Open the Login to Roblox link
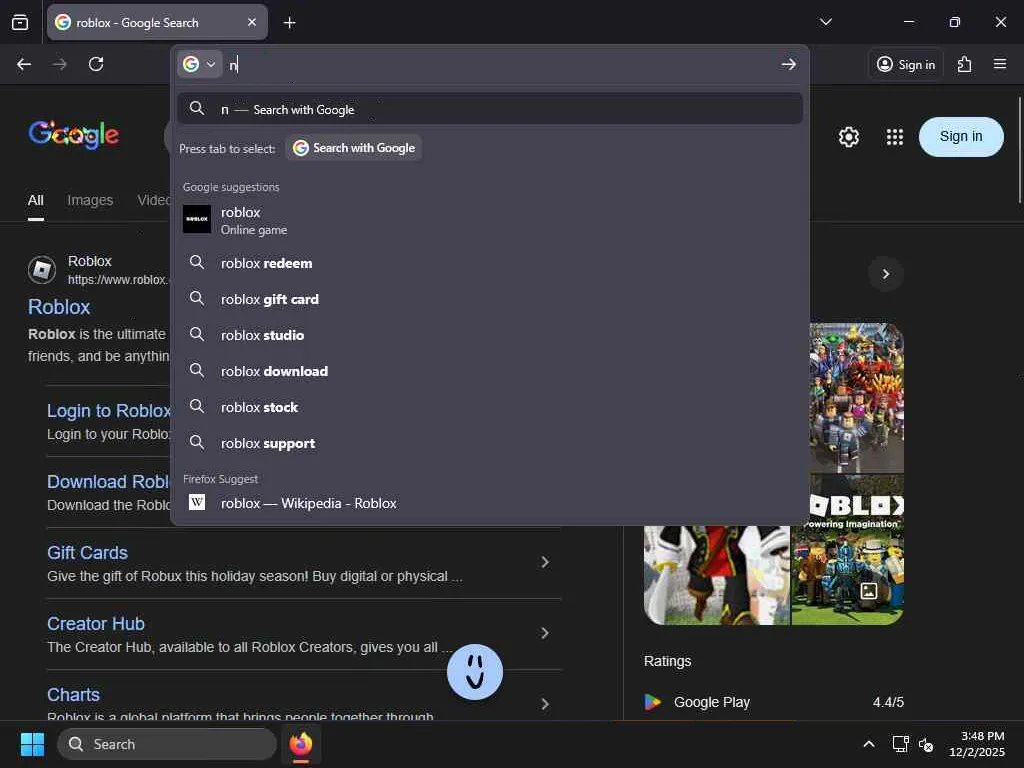1024x768 pixels. click(x=108, y=411)
